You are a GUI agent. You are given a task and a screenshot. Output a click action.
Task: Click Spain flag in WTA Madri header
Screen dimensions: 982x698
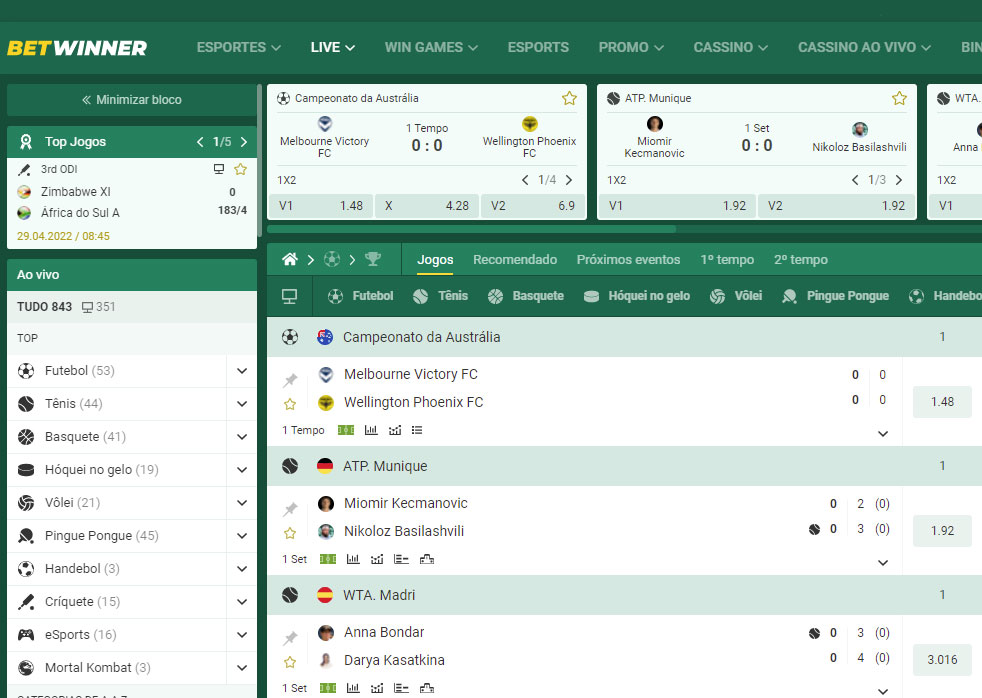pos(325,595)
